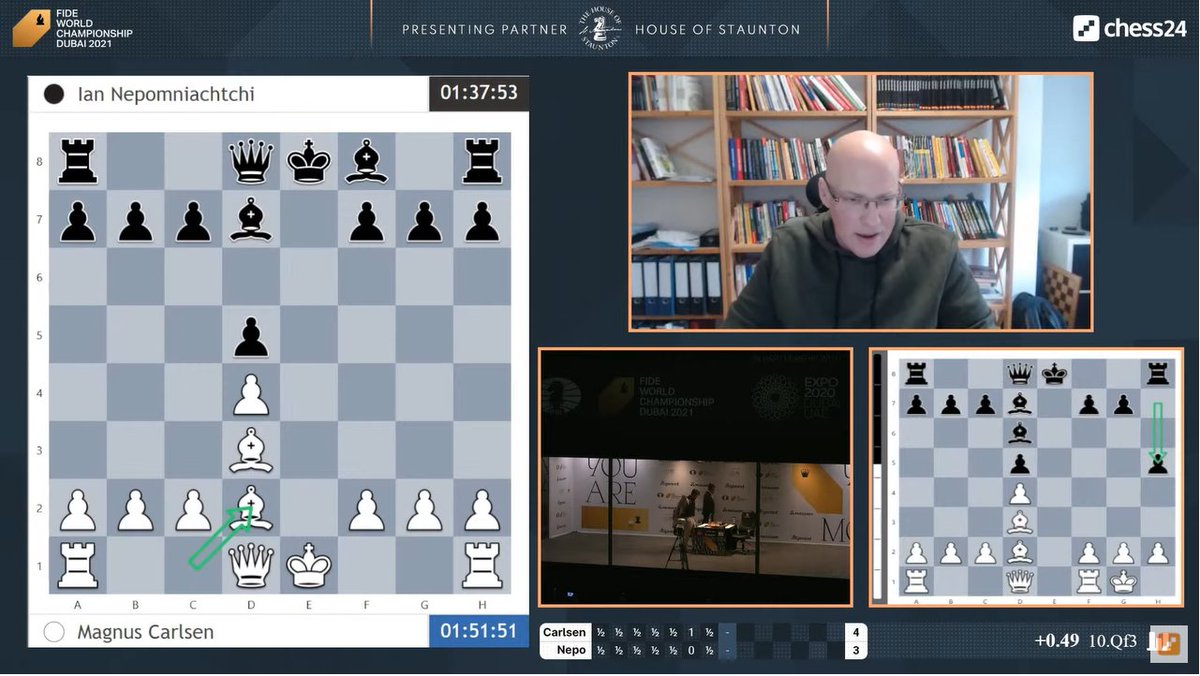The width and height of the screenshot is (1200, 676).
Task: Click the empty e4 square on main board
Action: click(309, 393)
